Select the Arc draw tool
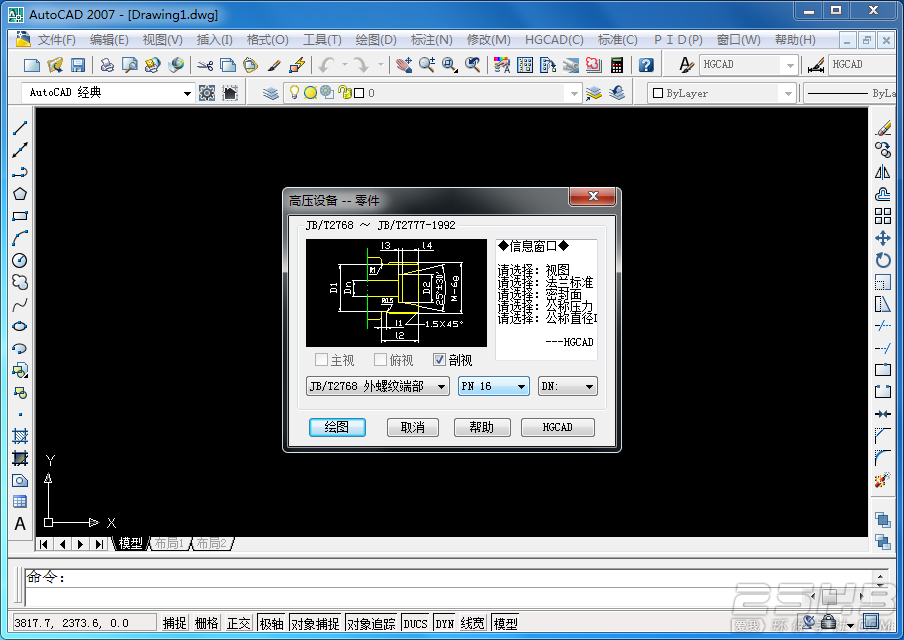The width and height of the screenshot is (904, 640). 20,238
